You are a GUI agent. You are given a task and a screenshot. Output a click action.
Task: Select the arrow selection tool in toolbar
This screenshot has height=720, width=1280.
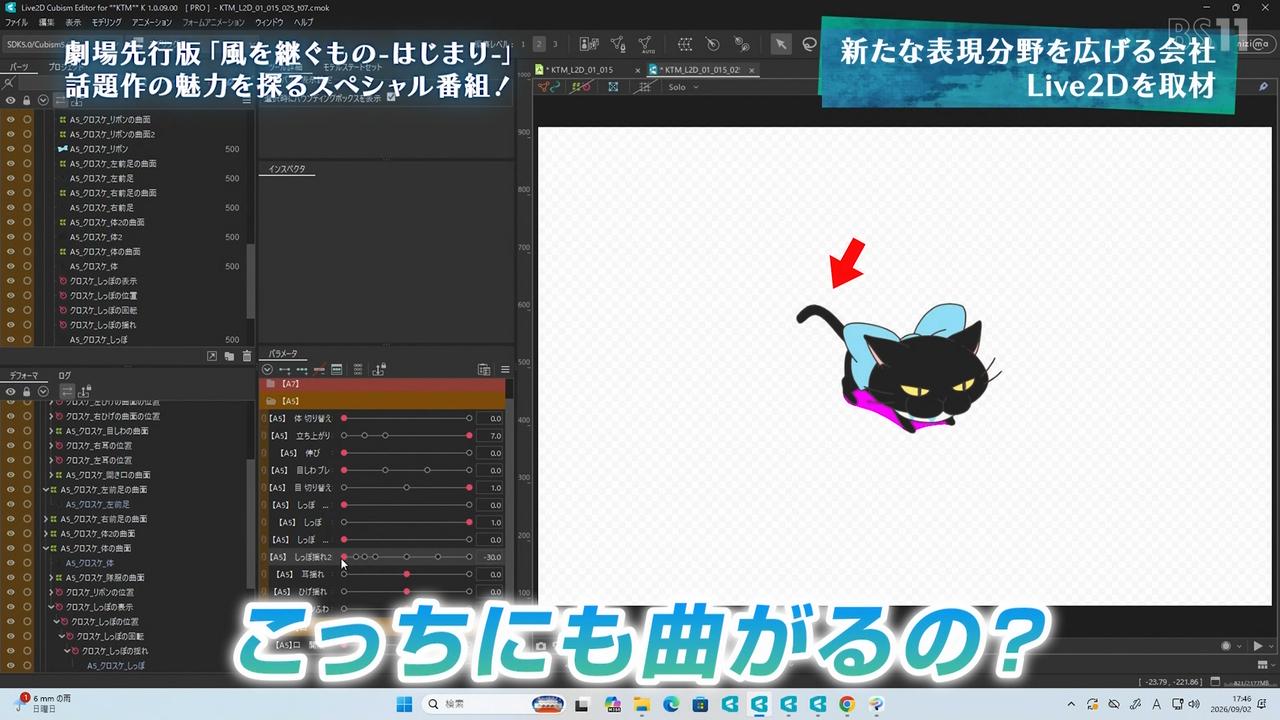point(781,44)
